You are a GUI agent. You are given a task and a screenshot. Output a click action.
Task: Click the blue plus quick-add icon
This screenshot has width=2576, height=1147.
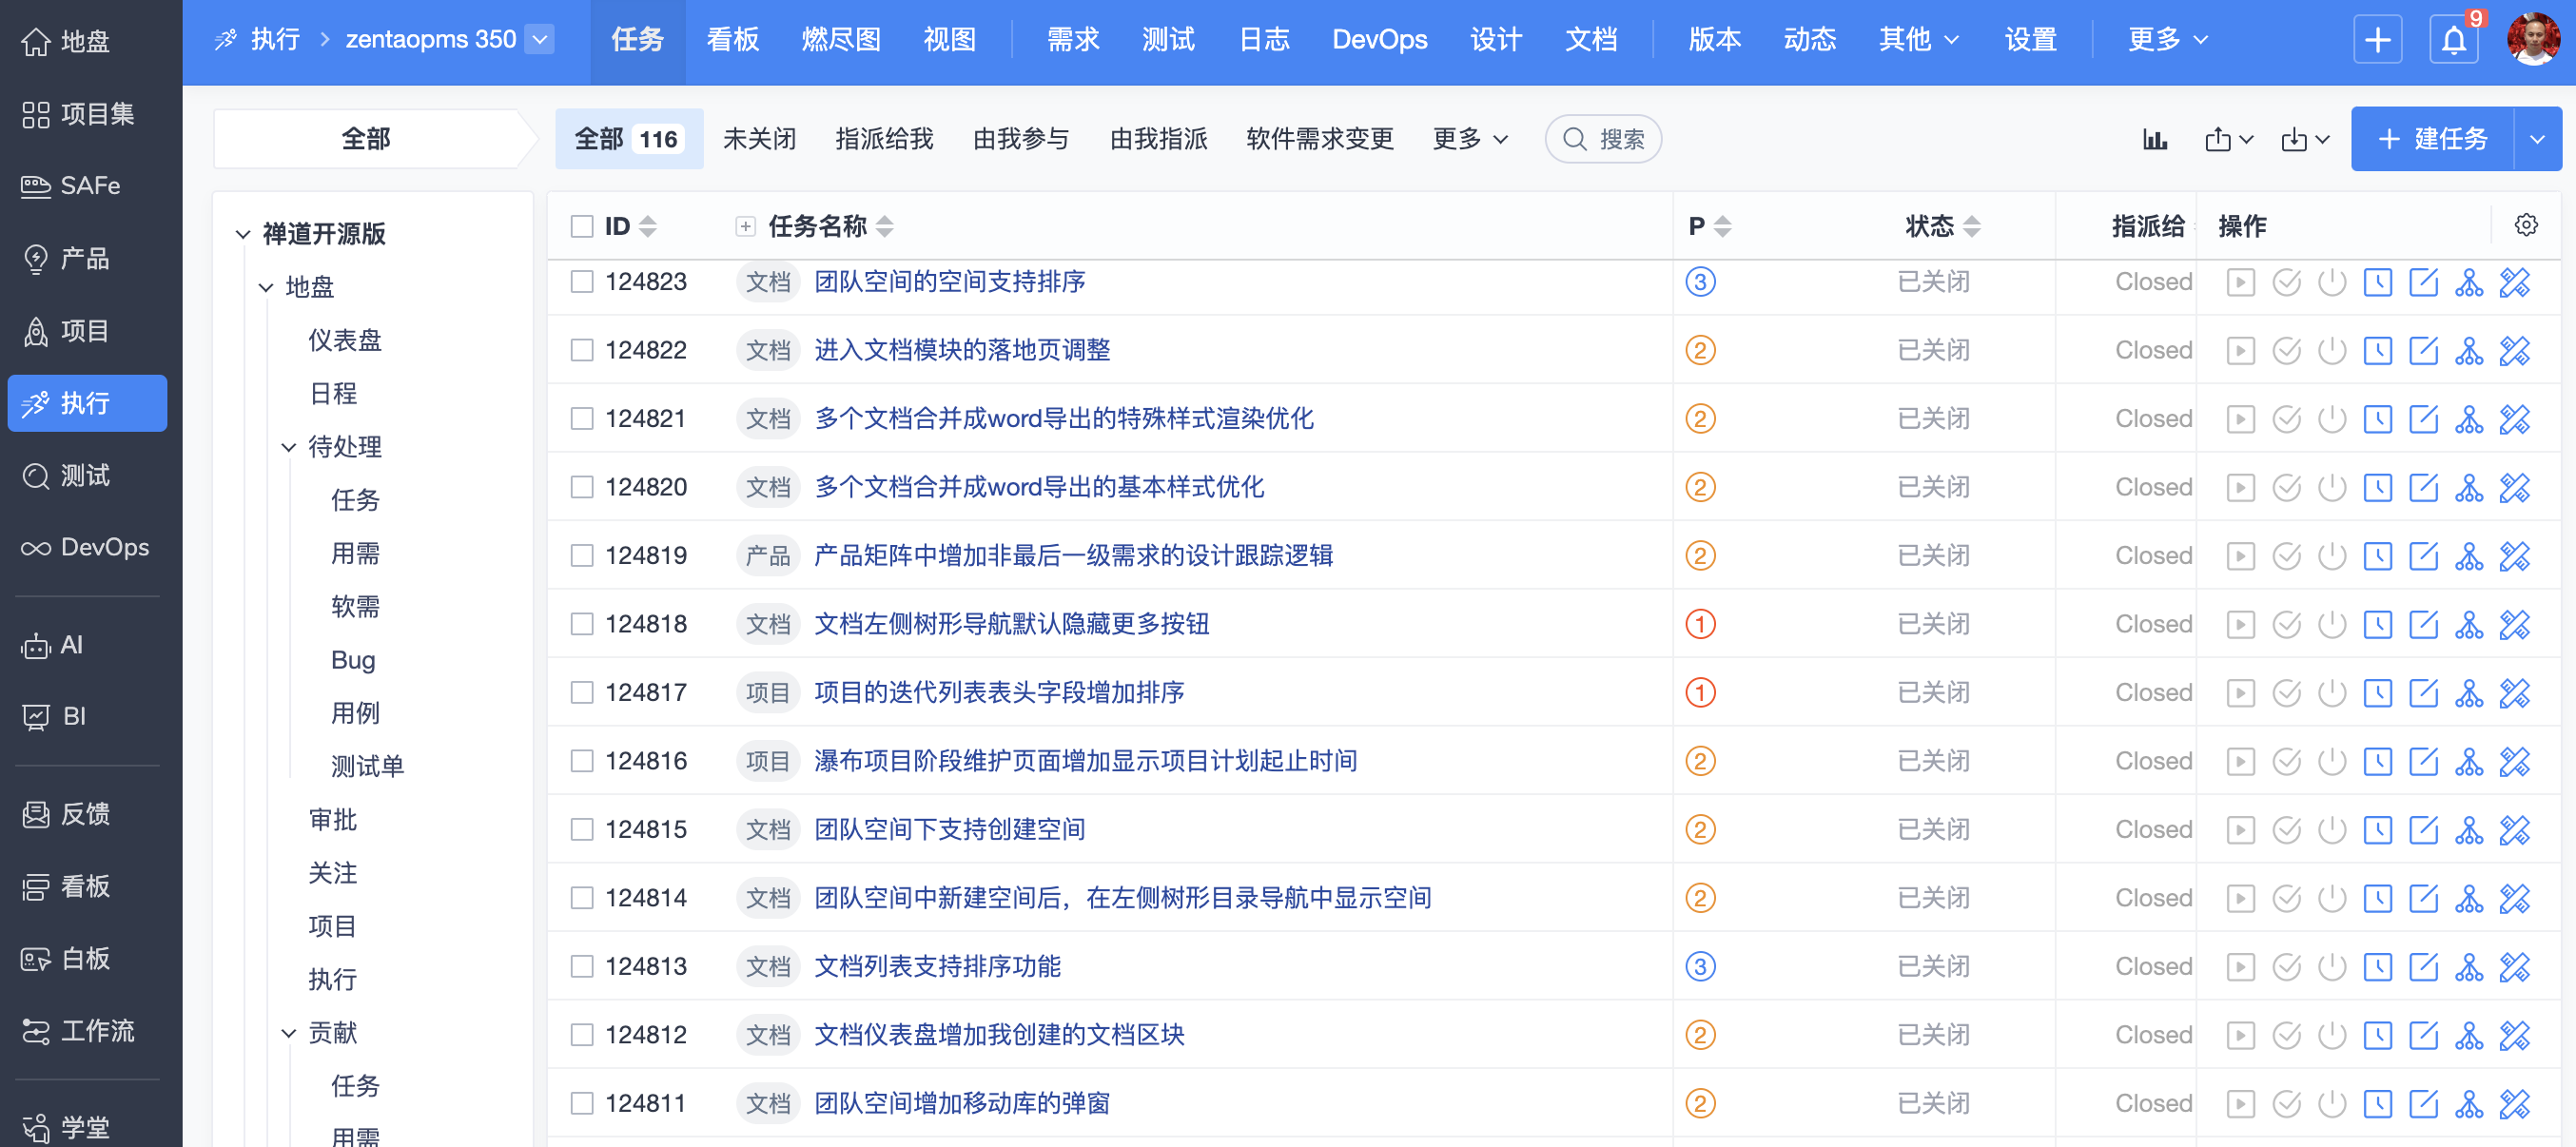point(2377,40)
